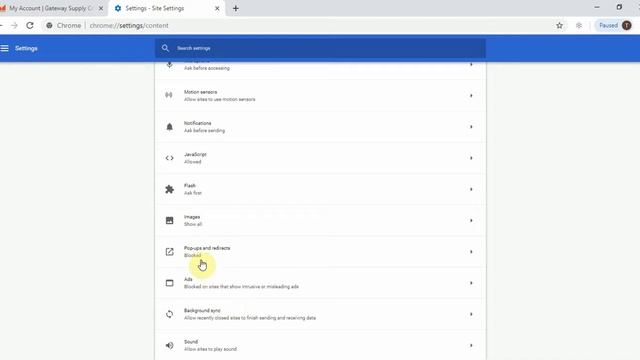Open Background sync setting label
640x360 pixels.
[202, 311]
